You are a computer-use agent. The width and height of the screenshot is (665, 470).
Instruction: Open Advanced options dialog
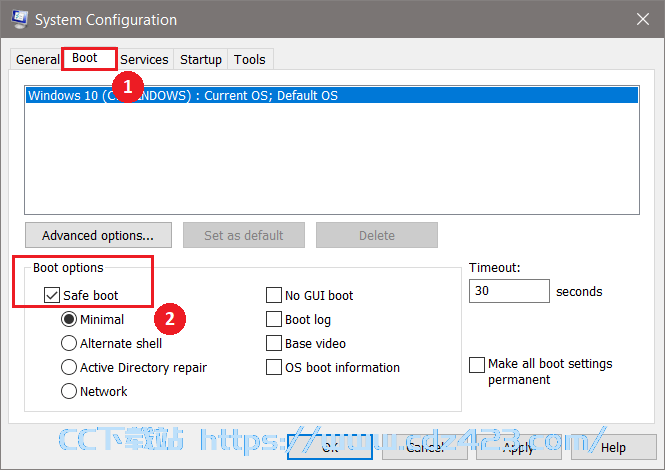click(98, 235)
